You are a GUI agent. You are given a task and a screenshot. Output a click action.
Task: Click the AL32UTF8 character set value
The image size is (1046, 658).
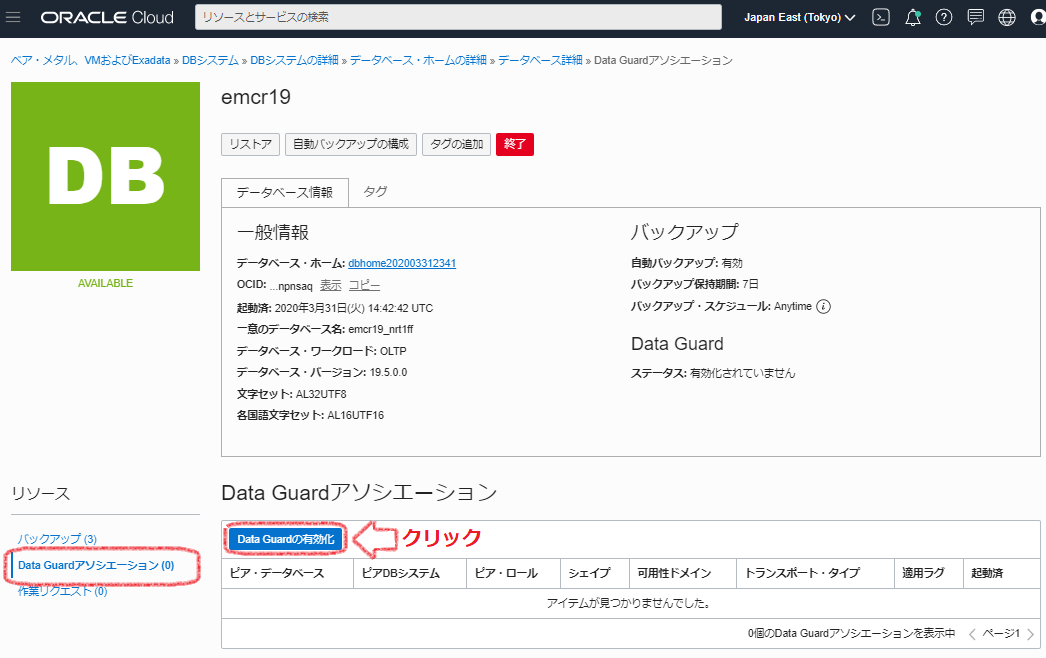click(x=321, y=394)
